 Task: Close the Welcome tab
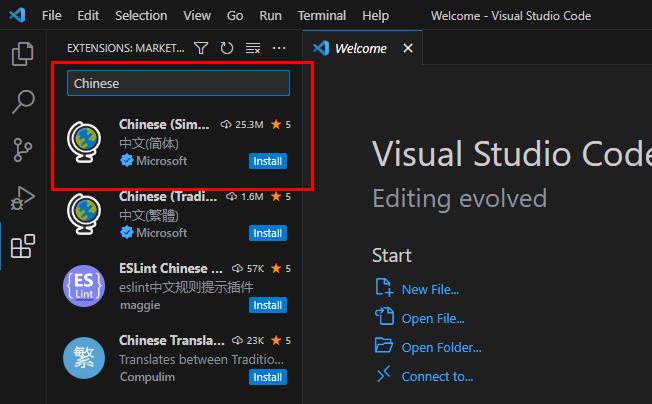[x=408, y=48]
